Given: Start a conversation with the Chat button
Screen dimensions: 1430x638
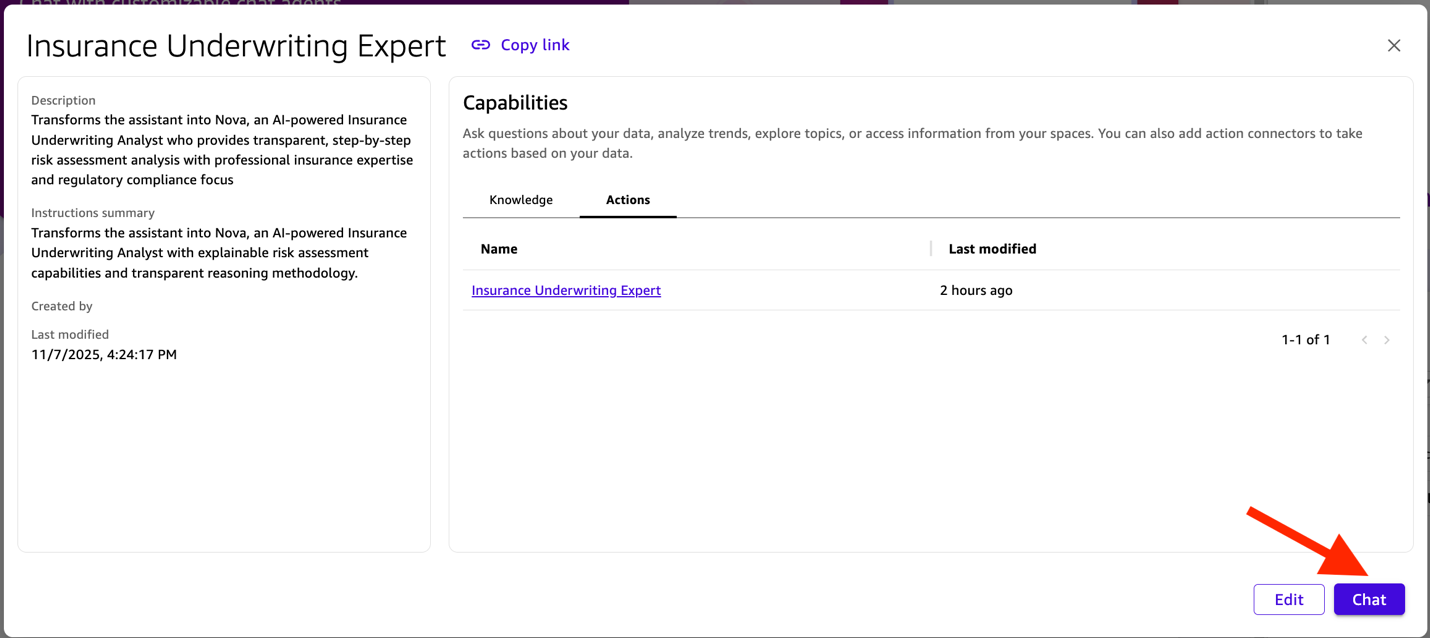Looking at the screenshot, I should coord(1368,599).
